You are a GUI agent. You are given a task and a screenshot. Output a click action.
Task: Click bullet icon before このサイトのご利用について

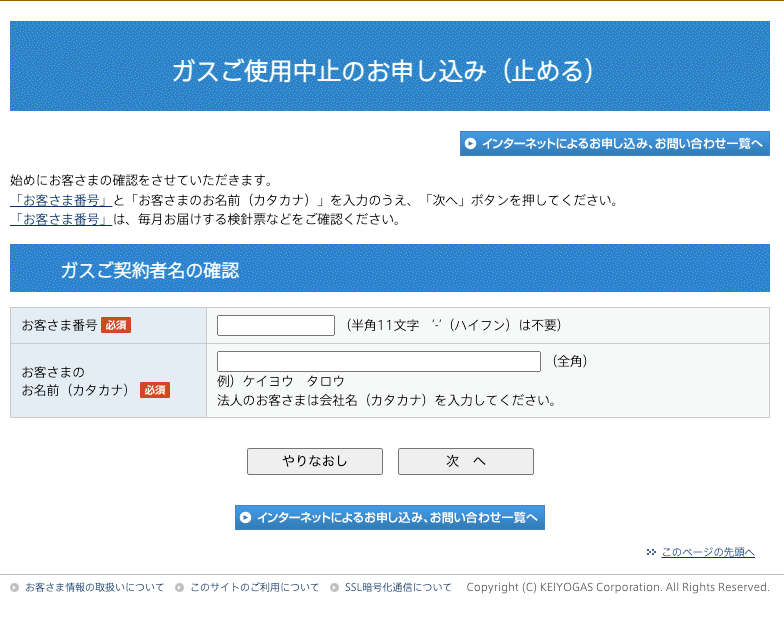click(180, 588)
